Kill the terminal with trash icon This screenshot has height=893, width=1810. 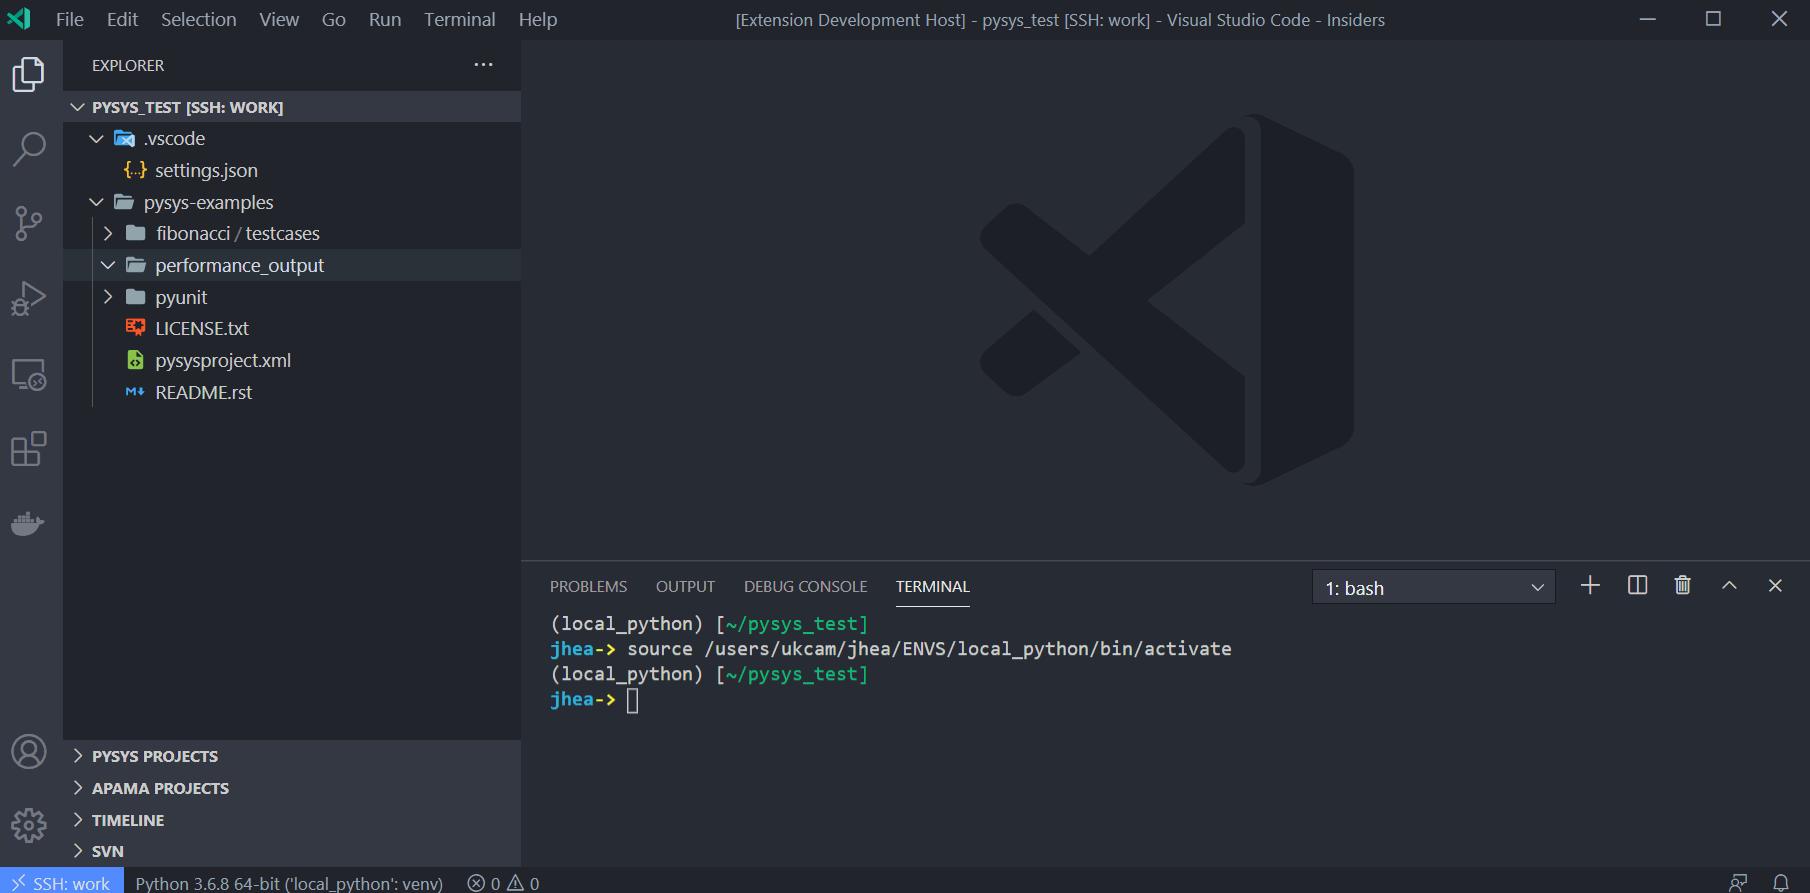(1683, 586)
